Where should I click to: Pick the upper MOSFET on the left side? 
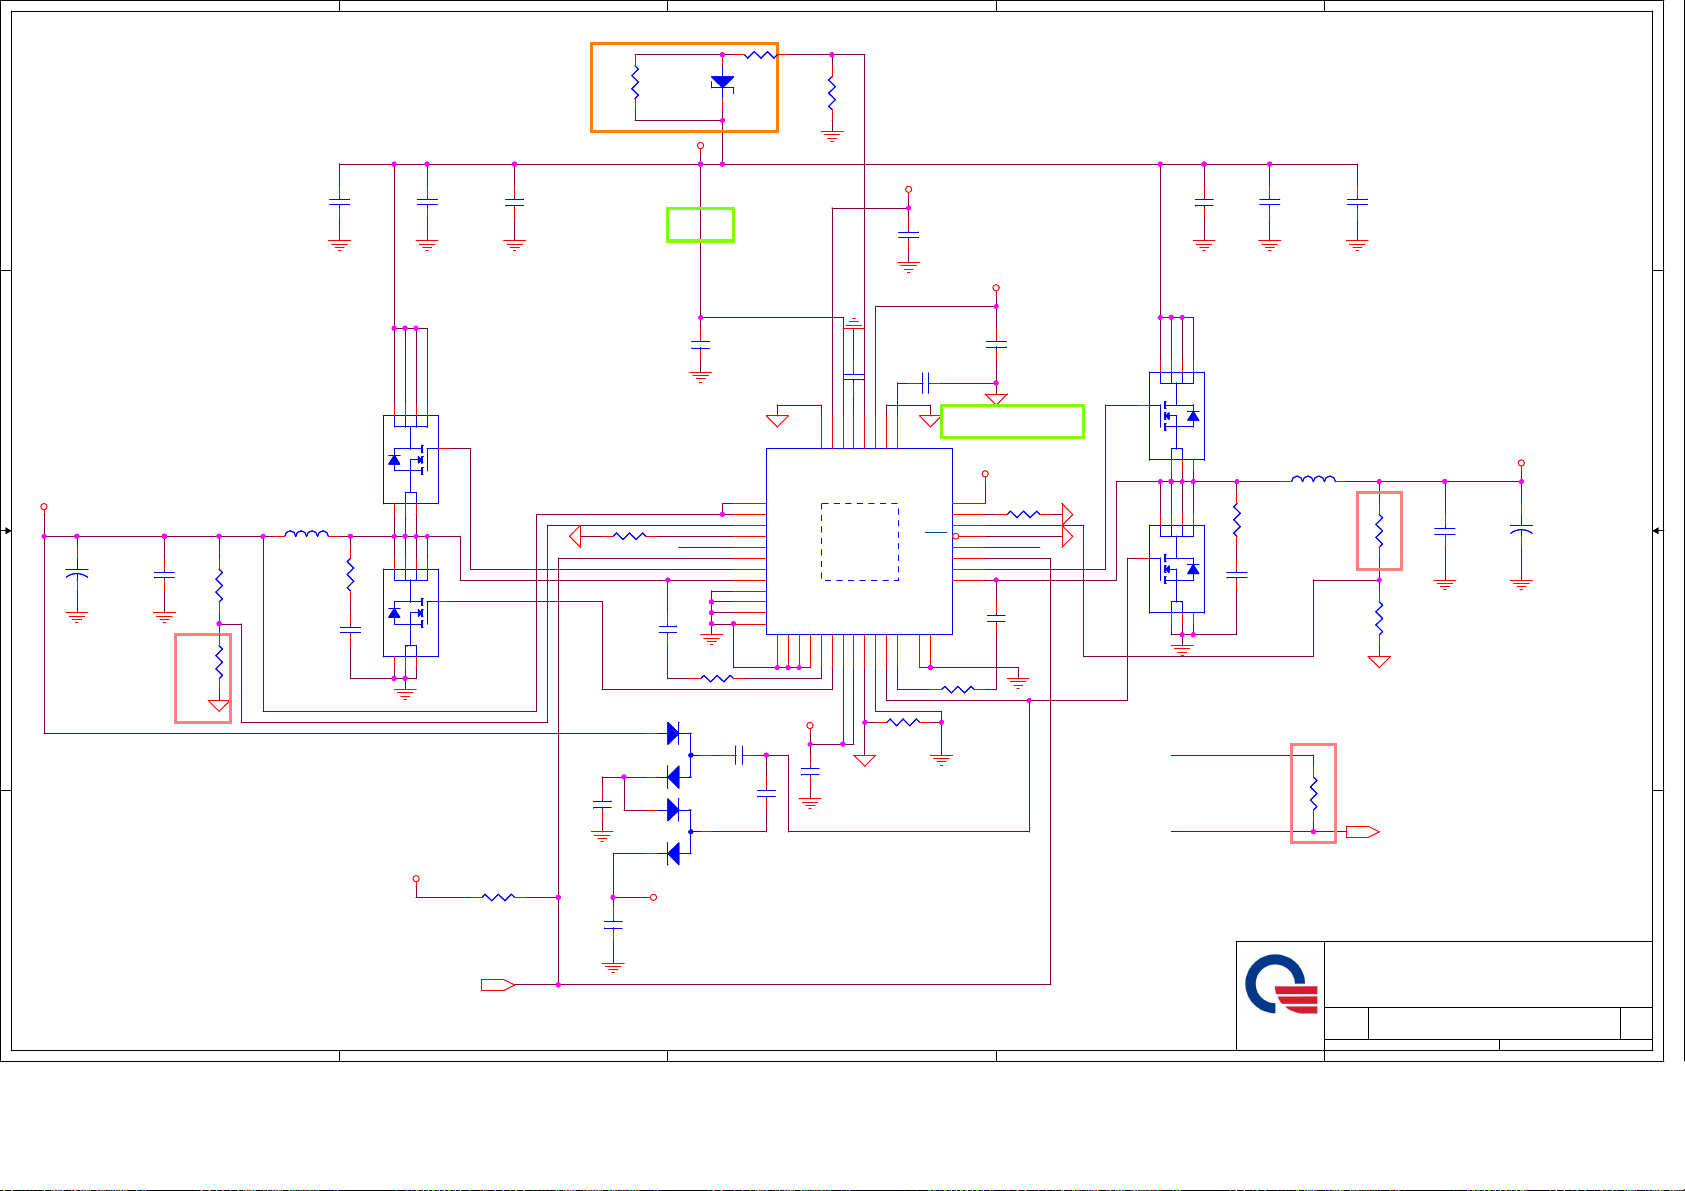(411, 459)
